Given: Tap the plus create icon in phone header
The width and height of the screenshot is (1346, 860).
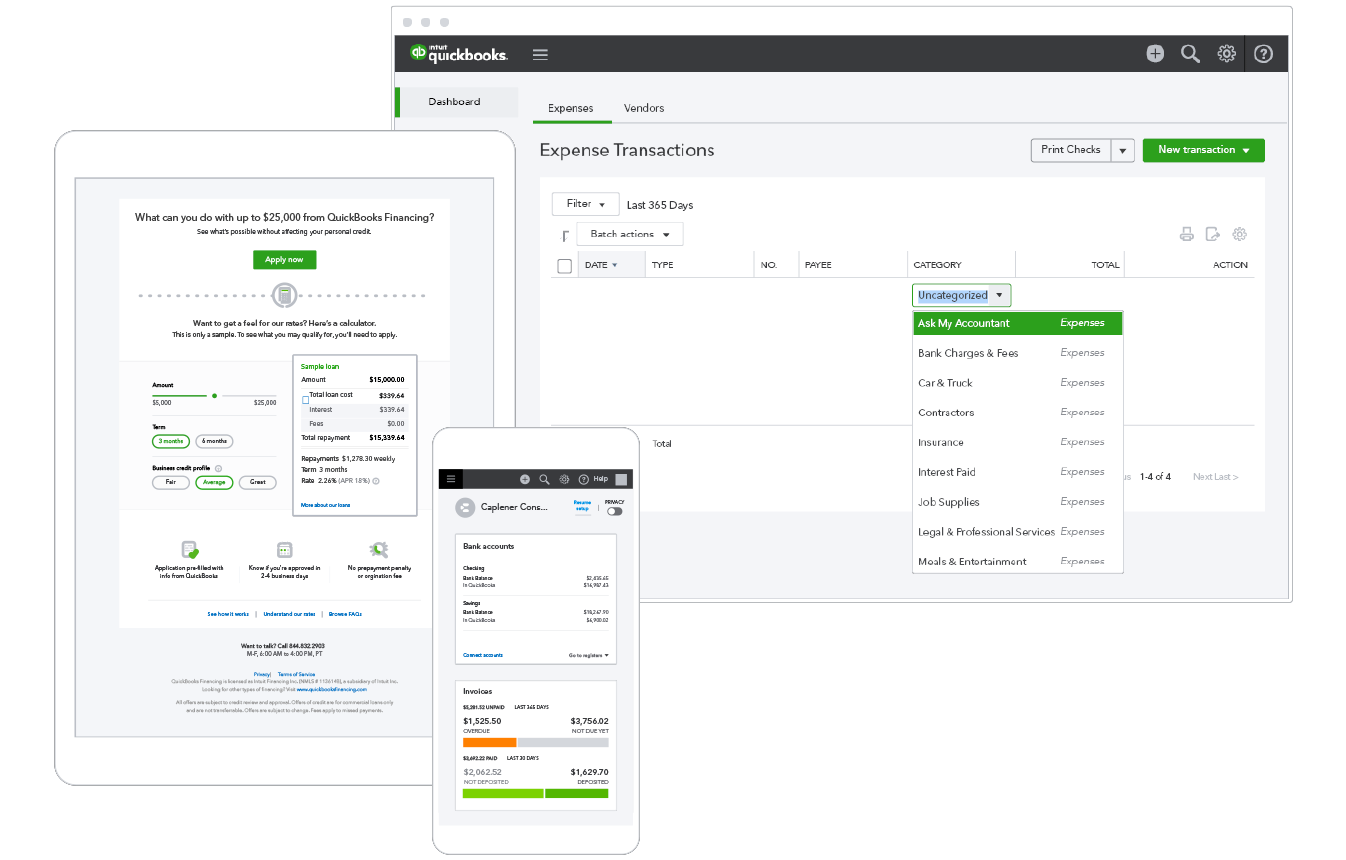Looking at the screenshot, I should pyautogui.click(x=525, y=479).
